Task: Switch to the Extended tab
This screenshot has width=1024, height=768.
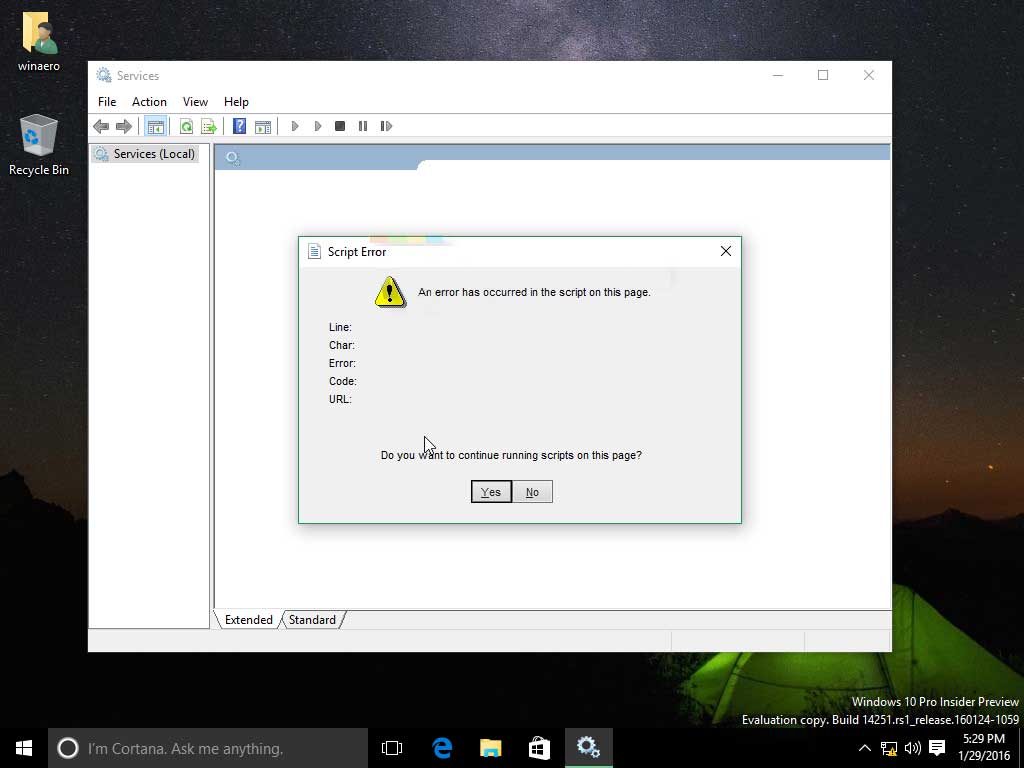Action: point(247,620)
